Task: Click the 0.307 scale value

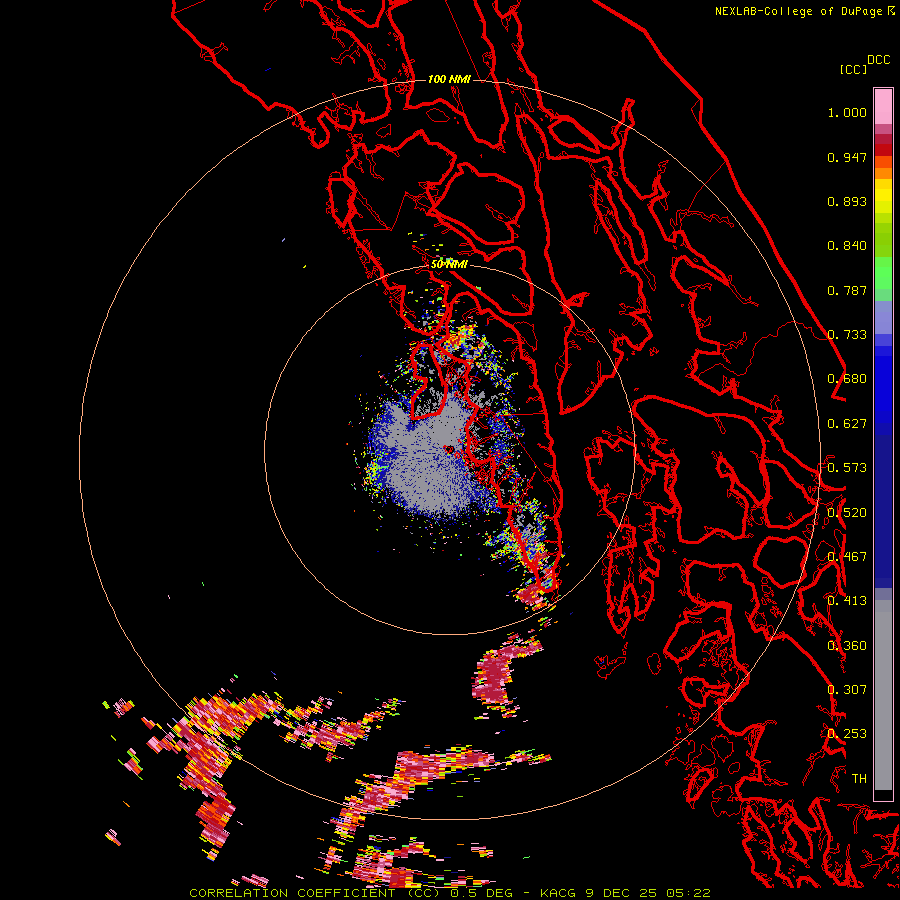Action: click(x=847, y=689)
